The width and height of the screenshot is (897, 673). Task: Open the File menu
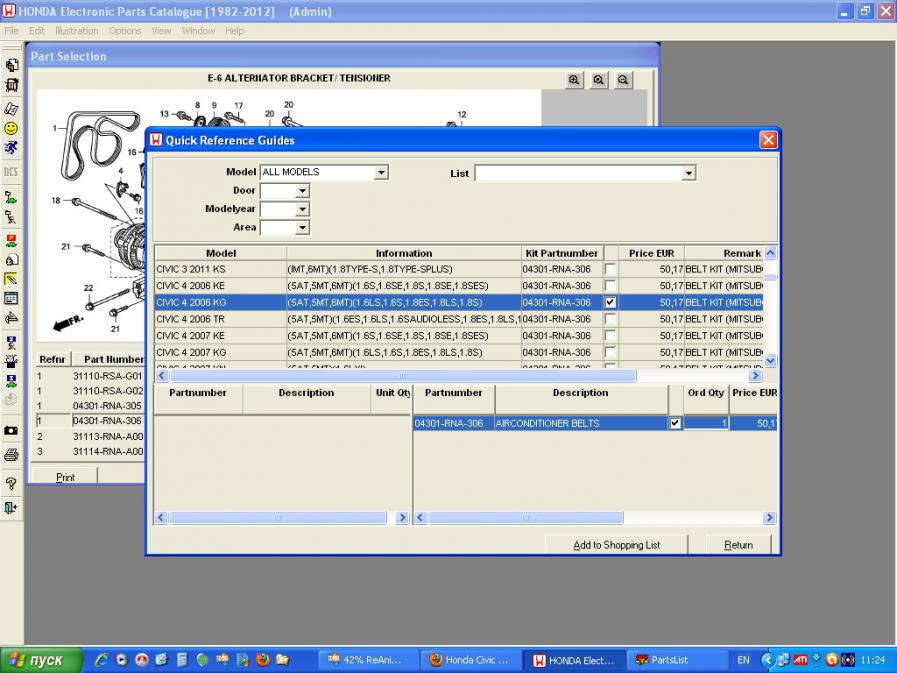pos(11,31)
